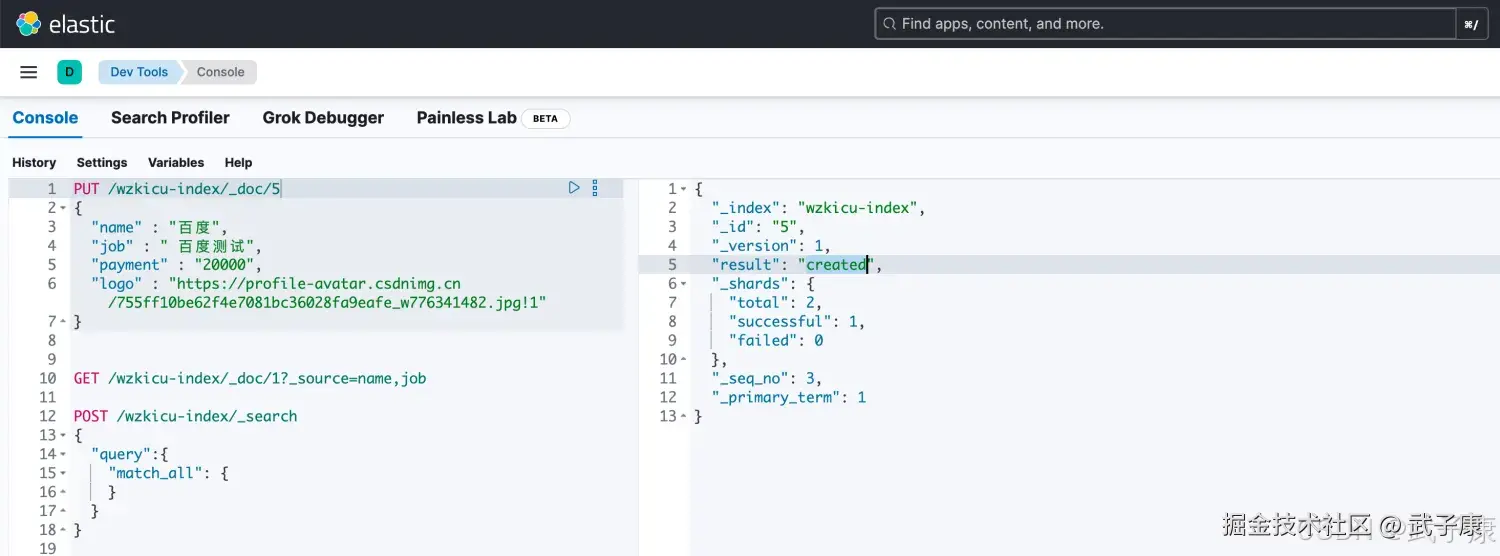Open the Grok Debugger tab
The height and width of the screenshot is (556, 1500).
(323, 118)
